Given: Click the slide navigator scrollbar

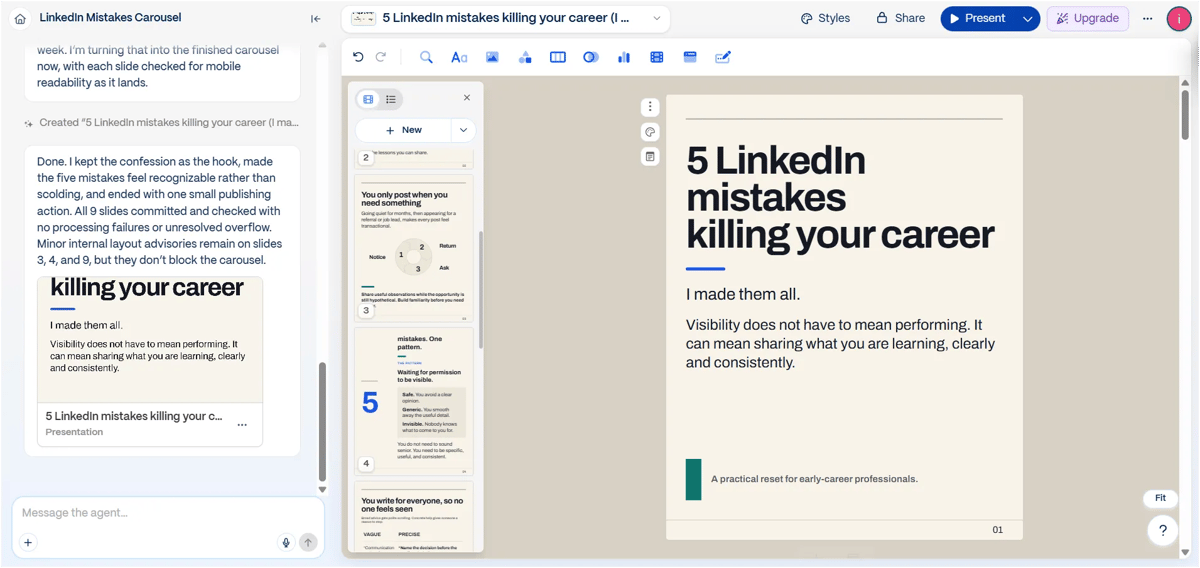Looking at the screenshot, I should [x=481, y=290].
